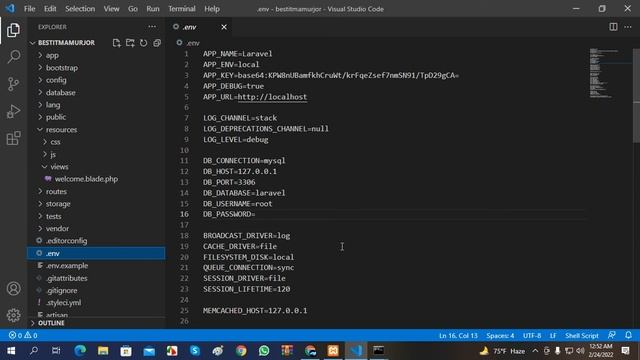640x360 pixels.
Task: Open Skype from the taskbar
Action: coord(195,351)
